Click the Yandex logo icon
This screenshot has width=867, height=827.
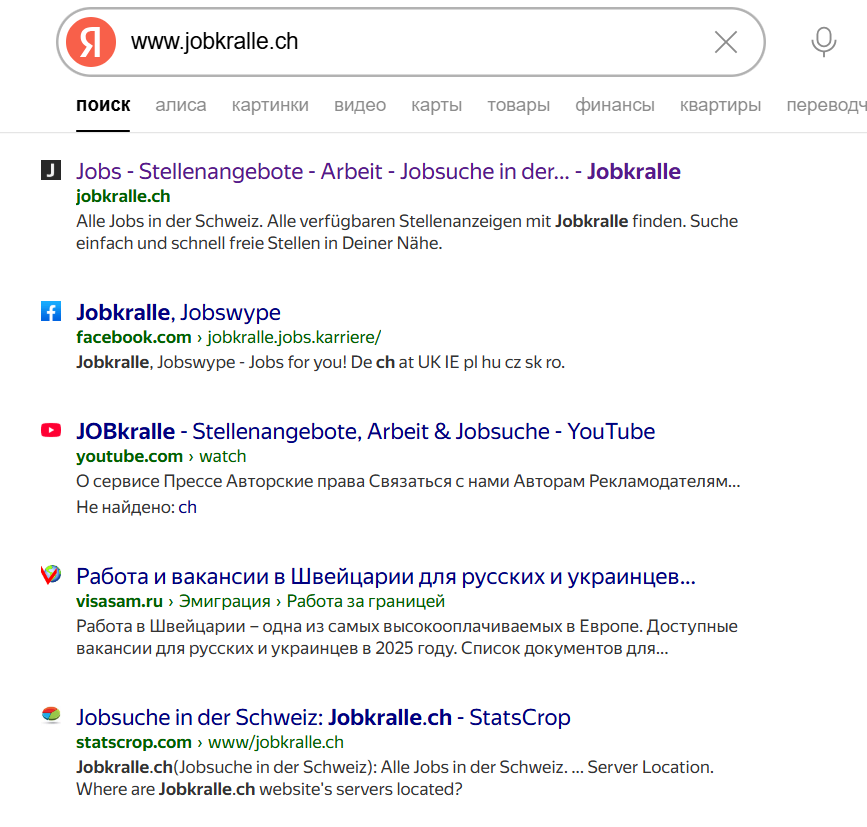point(91,42)
